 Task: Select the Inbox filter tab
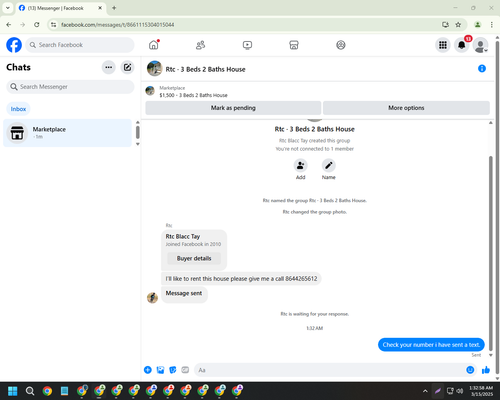pyautogui.click(x=18, y=109)
